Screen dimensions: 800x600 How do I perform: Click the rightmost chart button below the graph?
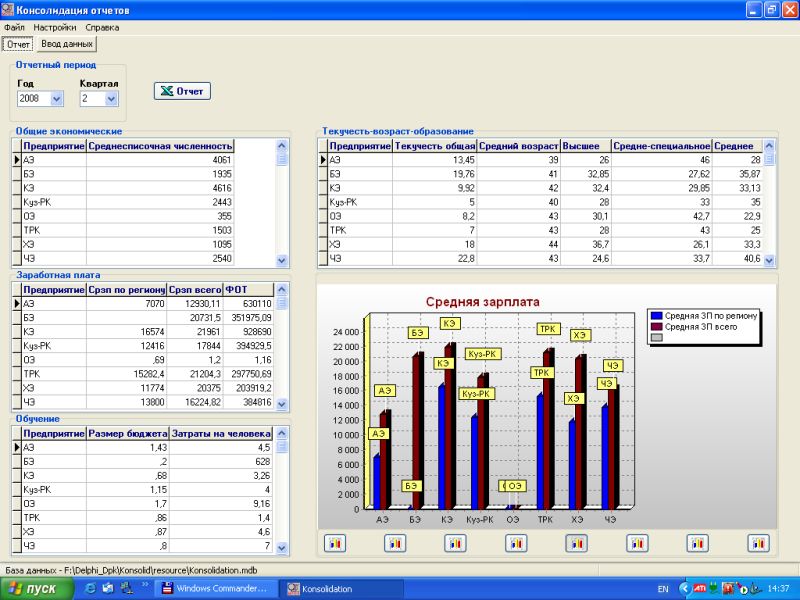click(759, 543)
